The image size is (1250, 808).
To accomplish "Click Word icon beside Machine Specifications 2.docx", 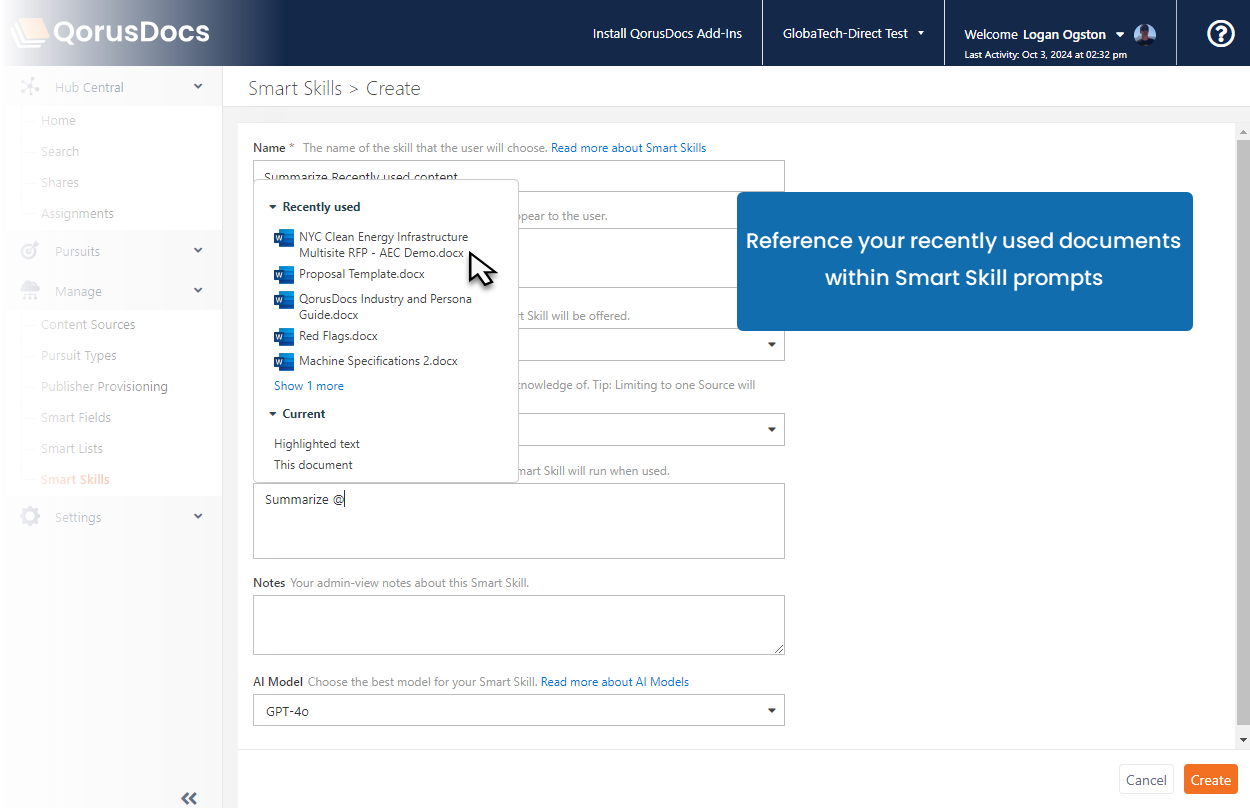I will (x=283, y=361).
